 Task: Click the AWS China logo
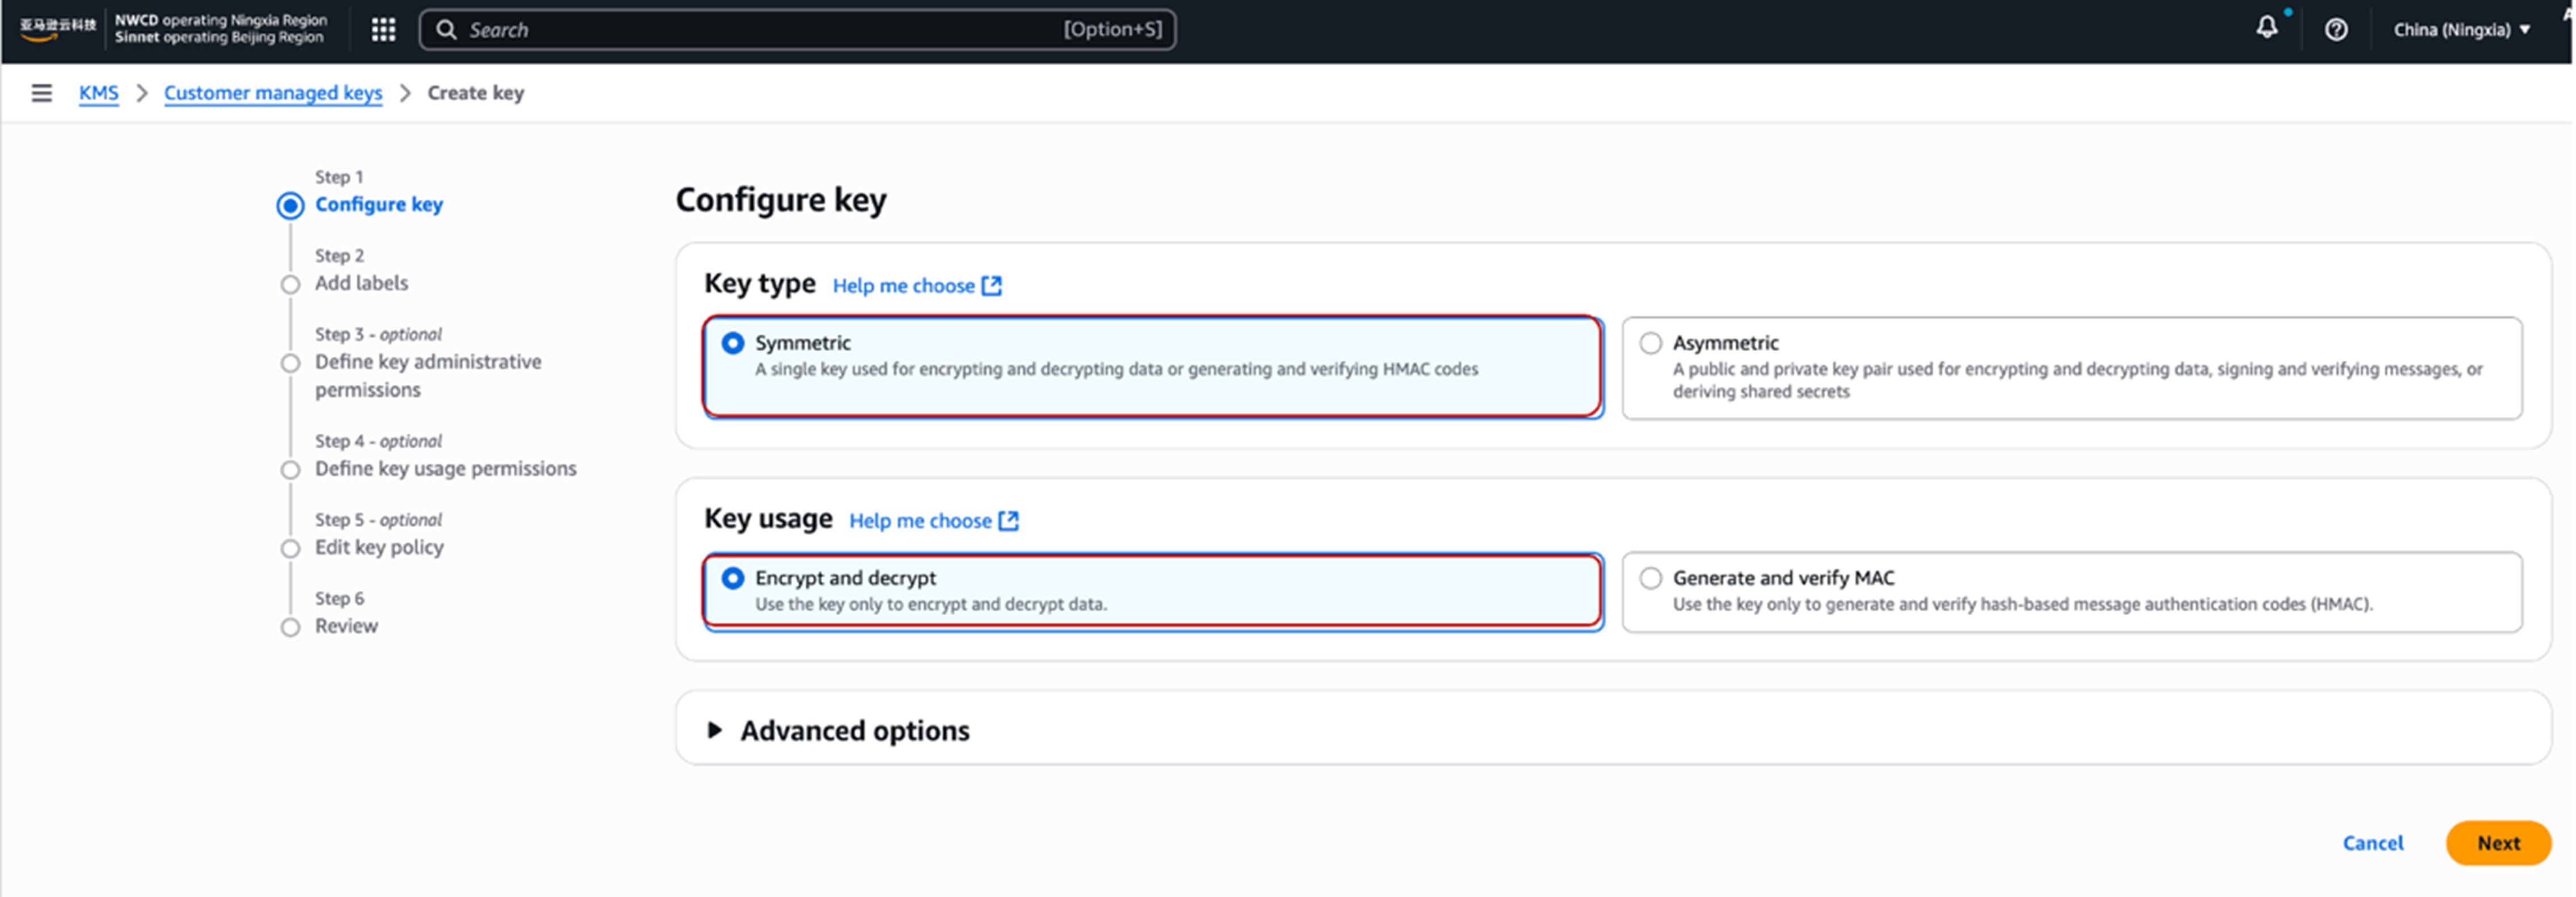tap(57, 28)
